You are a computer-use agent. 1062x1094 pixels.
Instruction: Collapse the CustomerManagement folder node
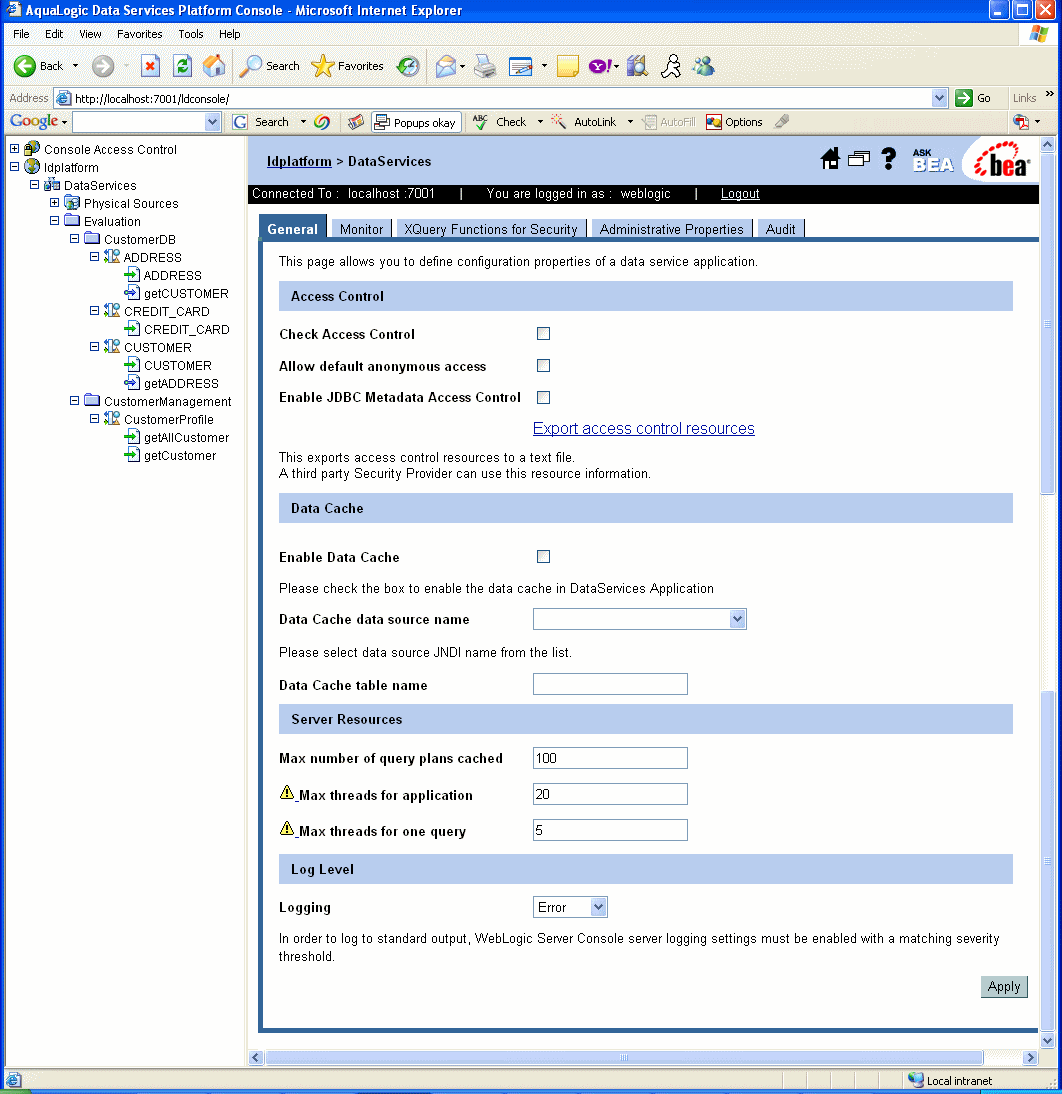tap(75, 400)
